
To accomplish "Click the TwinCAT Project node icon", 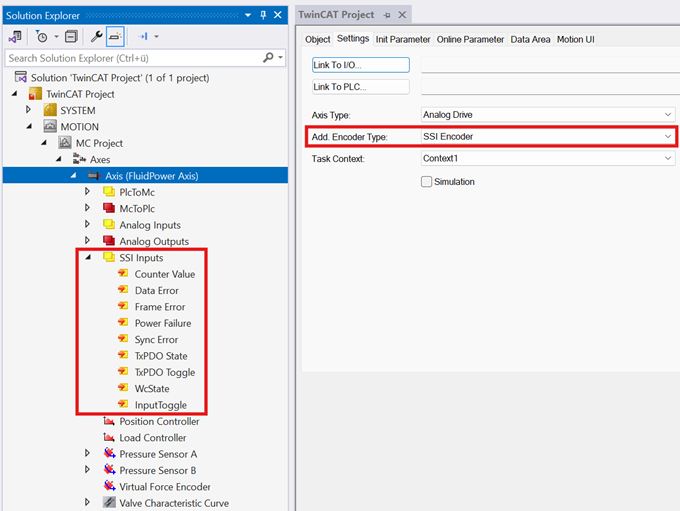I will 35,94.
